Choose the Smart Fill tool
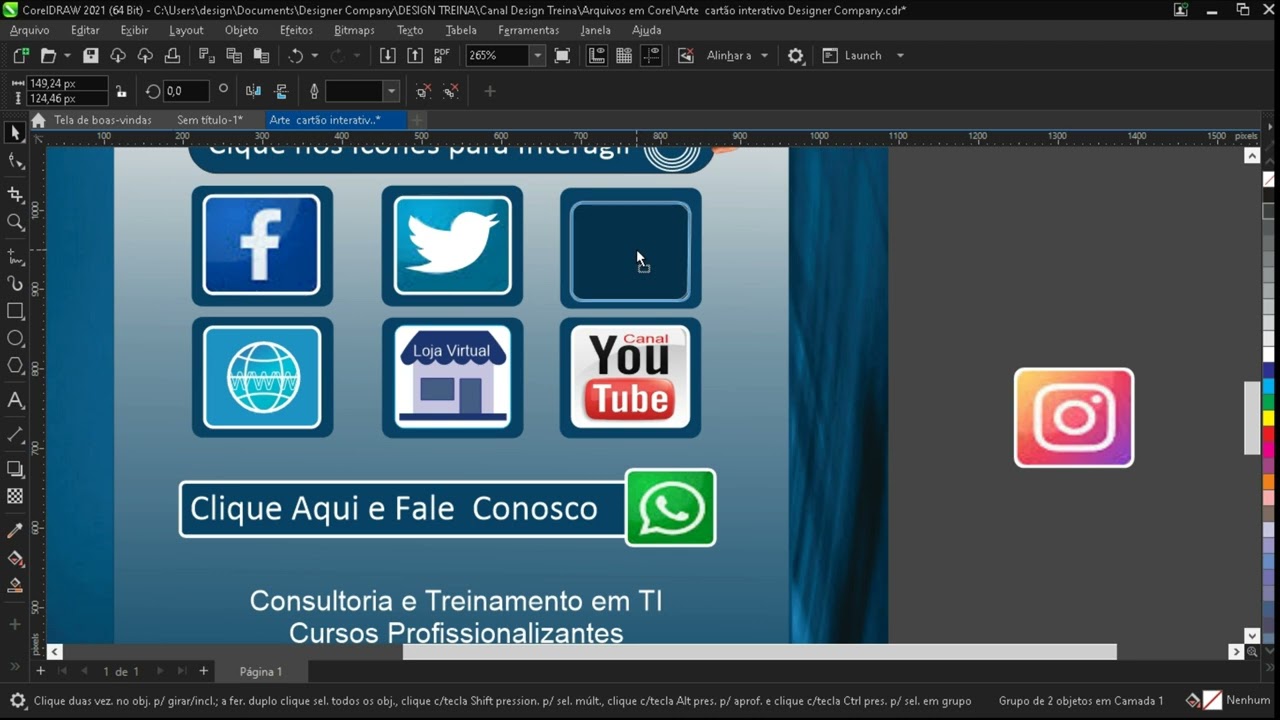Viewport: 1280px width, 720px height. click(x=15, y=585)
